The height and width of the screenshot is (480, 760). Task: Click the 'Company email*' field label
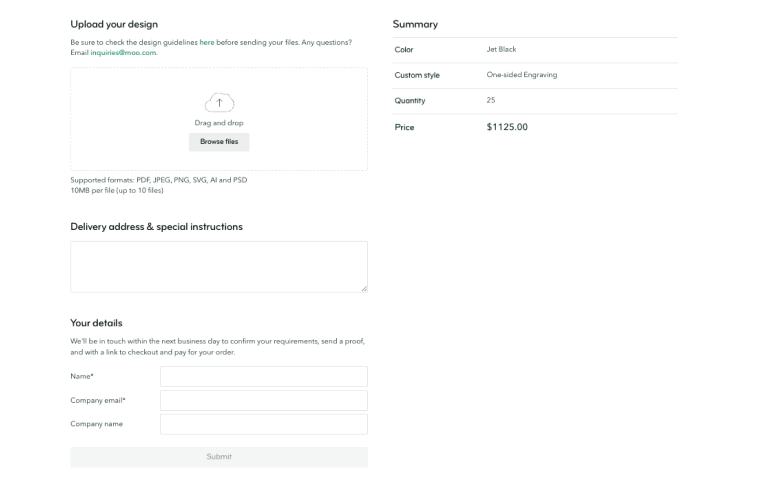click(x=98, y=400)
